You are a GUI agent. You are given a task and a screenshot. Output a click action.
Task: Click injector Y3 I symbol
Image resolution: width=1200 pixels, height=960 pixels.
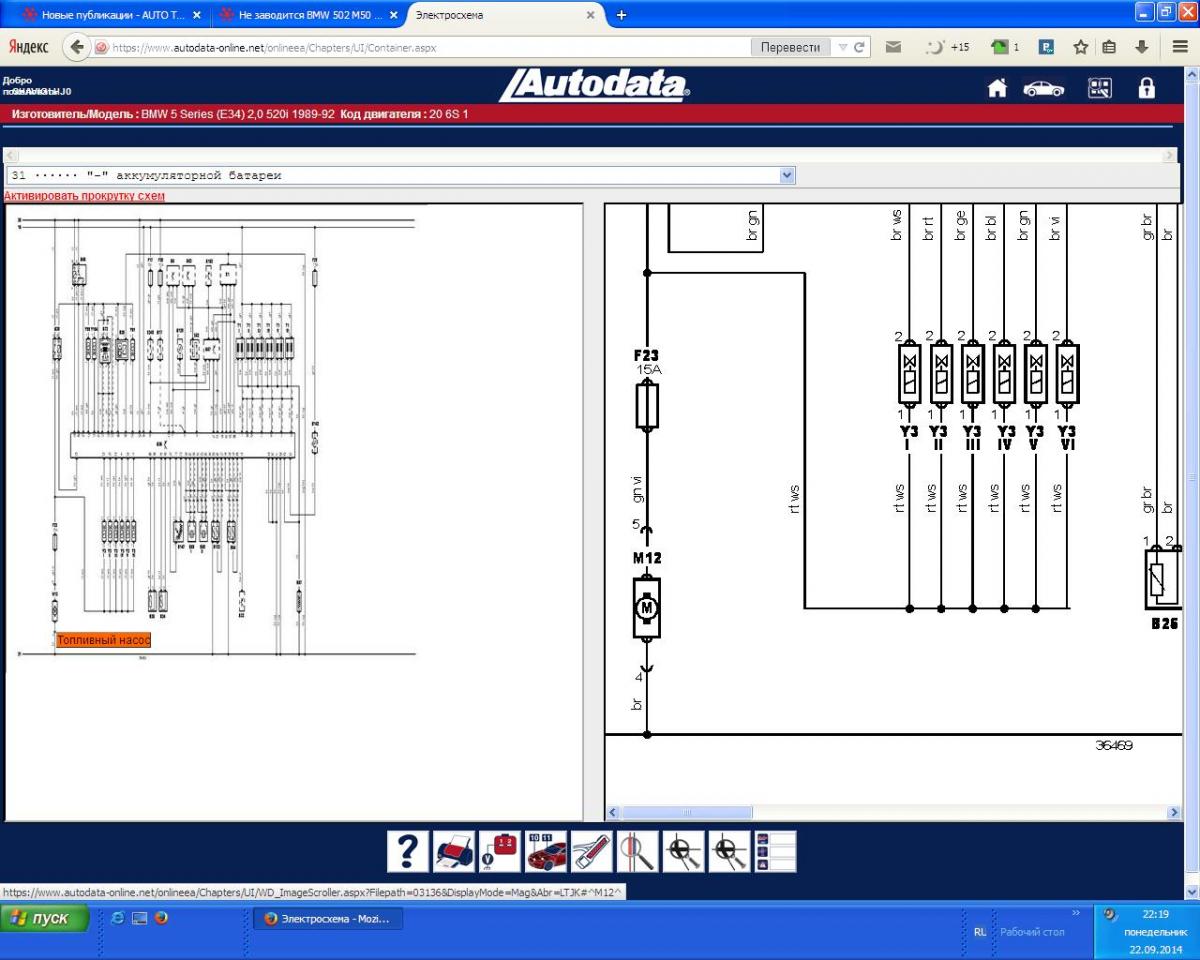click(910, 374)
